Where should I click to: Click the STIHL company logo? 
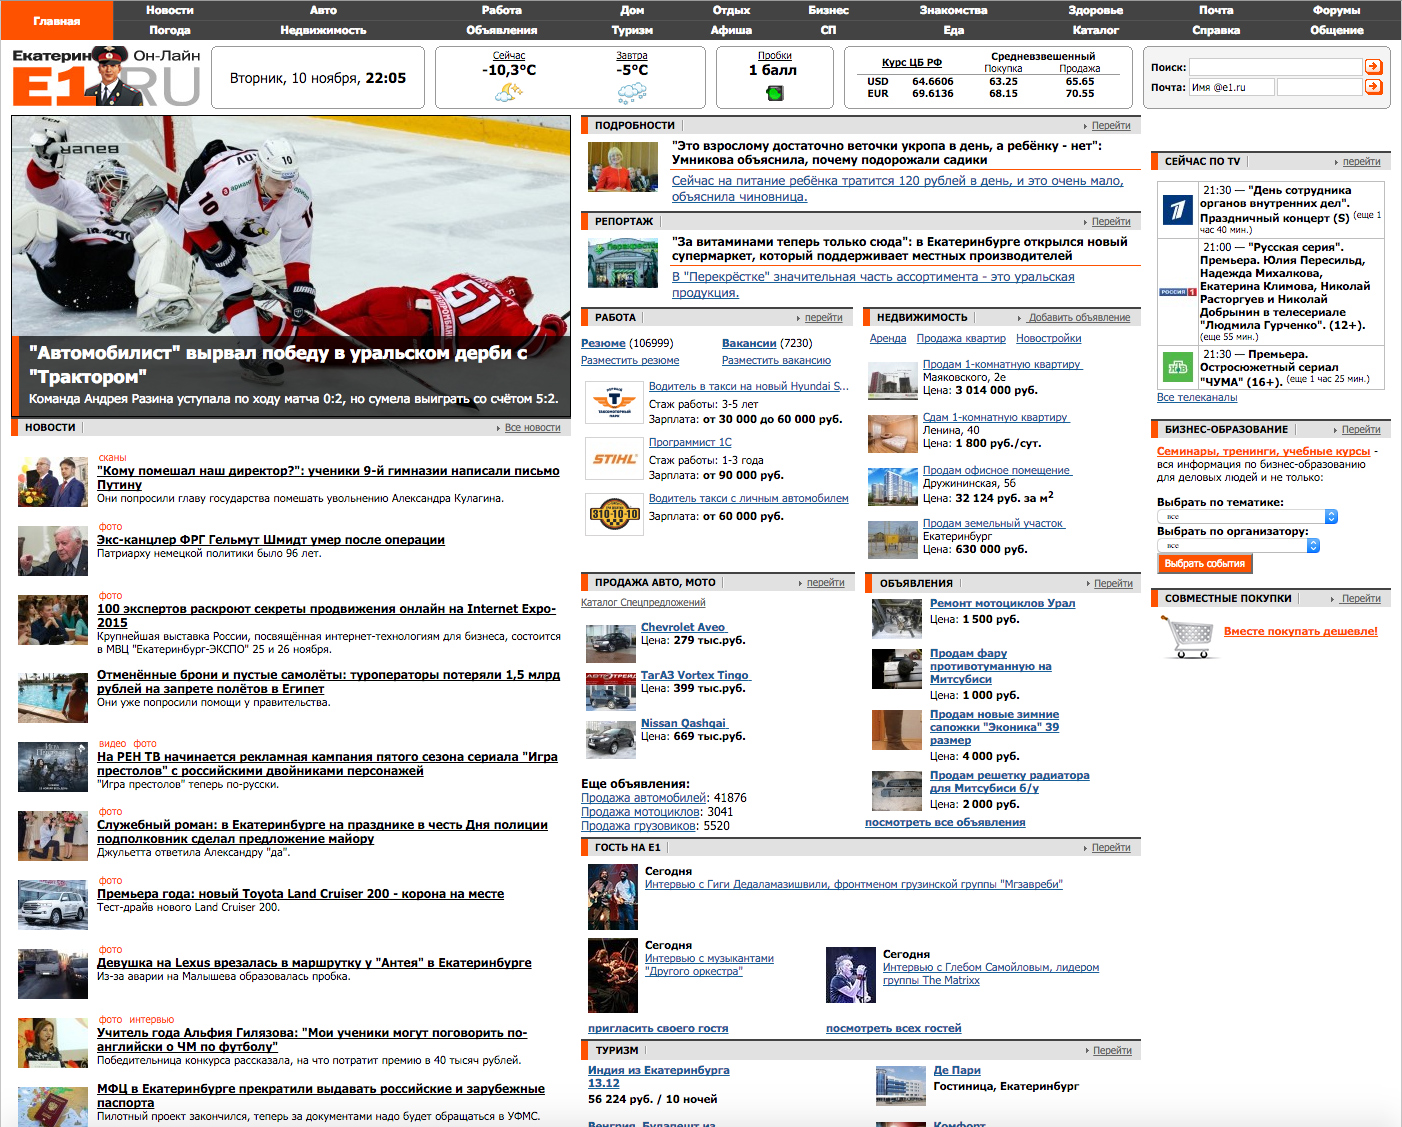point(614,460)
